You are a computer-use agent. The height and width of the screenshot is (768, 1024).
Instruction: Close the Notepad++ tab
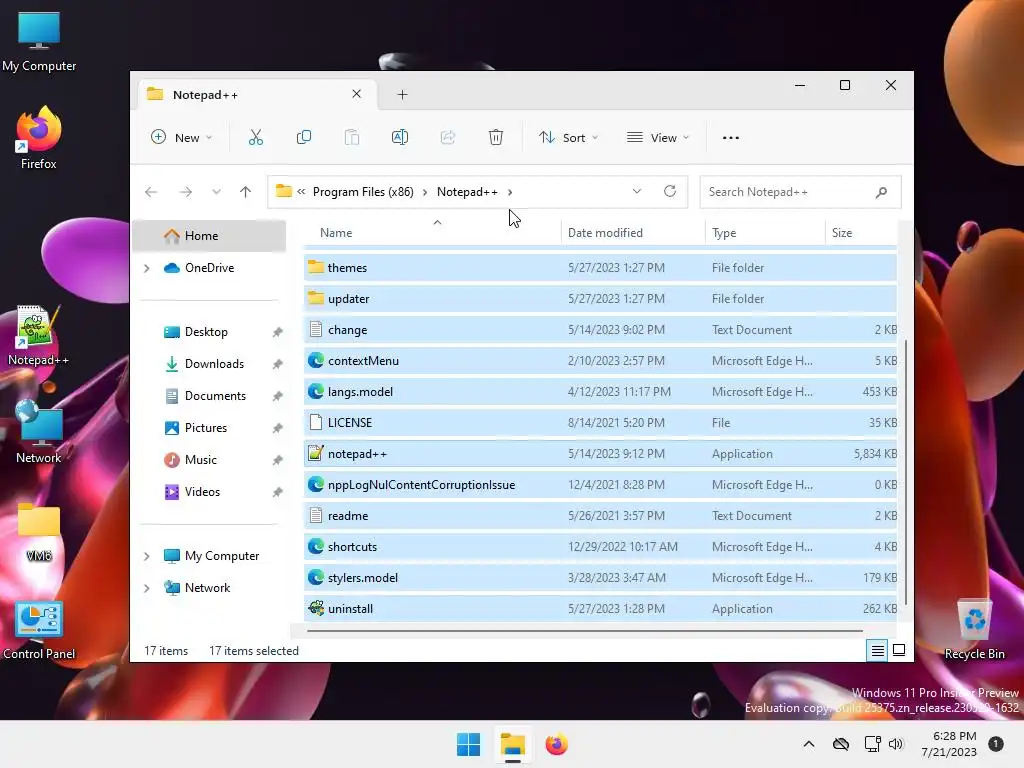tap(357, 94)
